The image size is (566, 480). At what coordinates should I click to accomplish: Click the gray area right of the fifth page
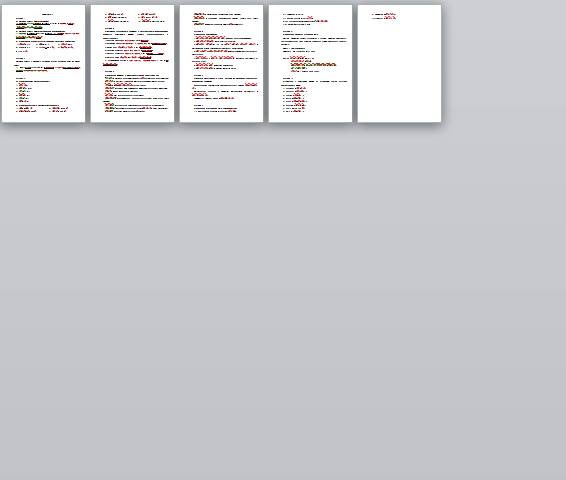pyautogui.click(x=505, y=63)
